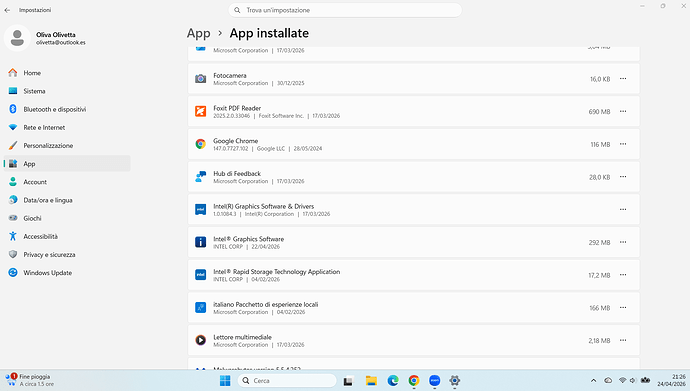Click the Google Chrome size 116 MB
690x391 pixels.
point(600,145)
